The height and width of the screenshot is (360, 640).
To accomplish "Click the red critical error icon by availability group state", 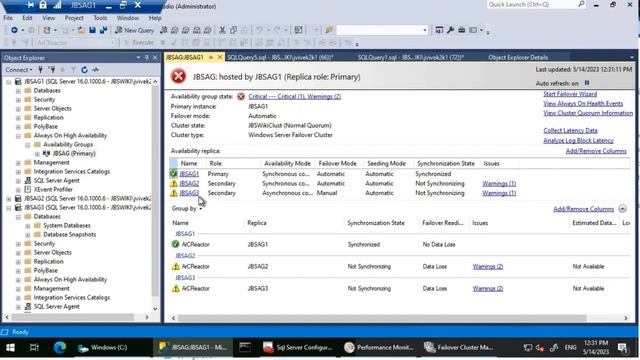I will pos(241,96).
